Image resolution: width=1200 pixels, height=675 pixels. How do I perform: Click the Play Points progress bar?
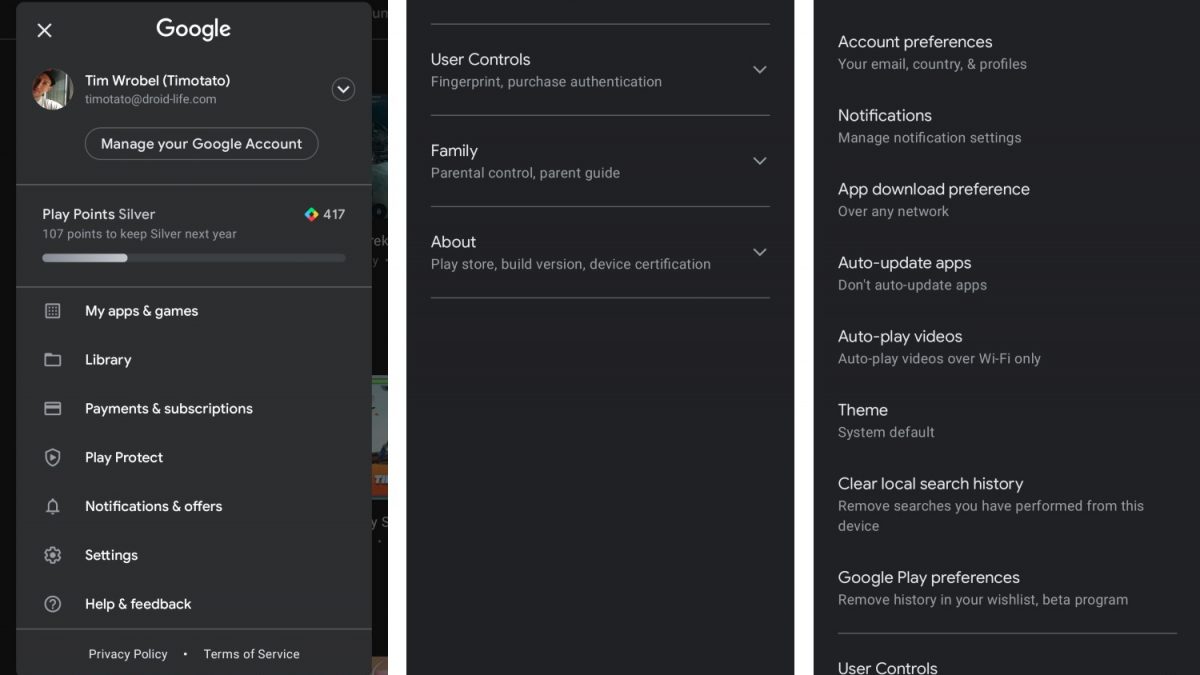(x=193, y=258)
